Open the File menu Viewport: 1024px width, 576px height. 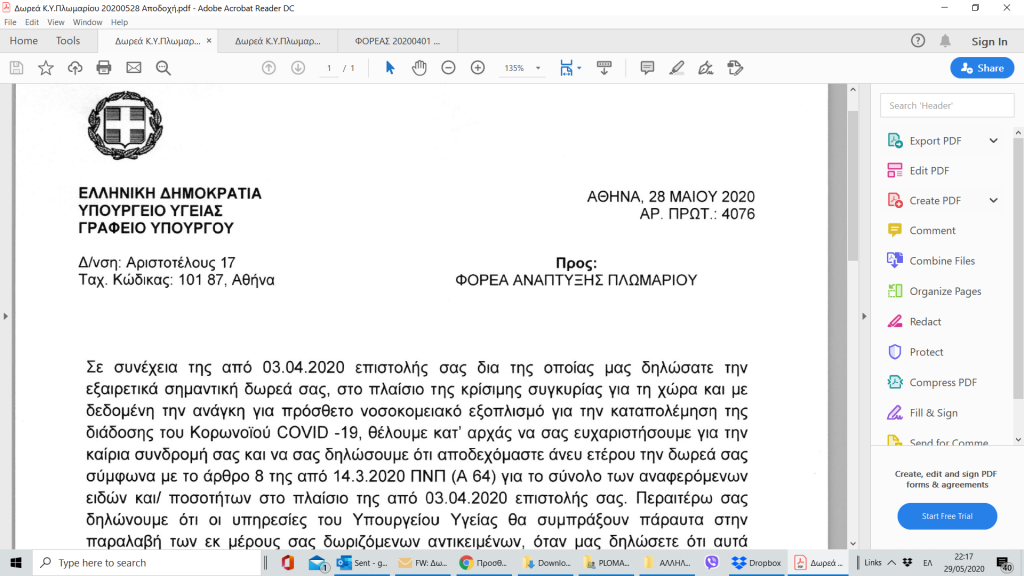click(x=10, y=22)
